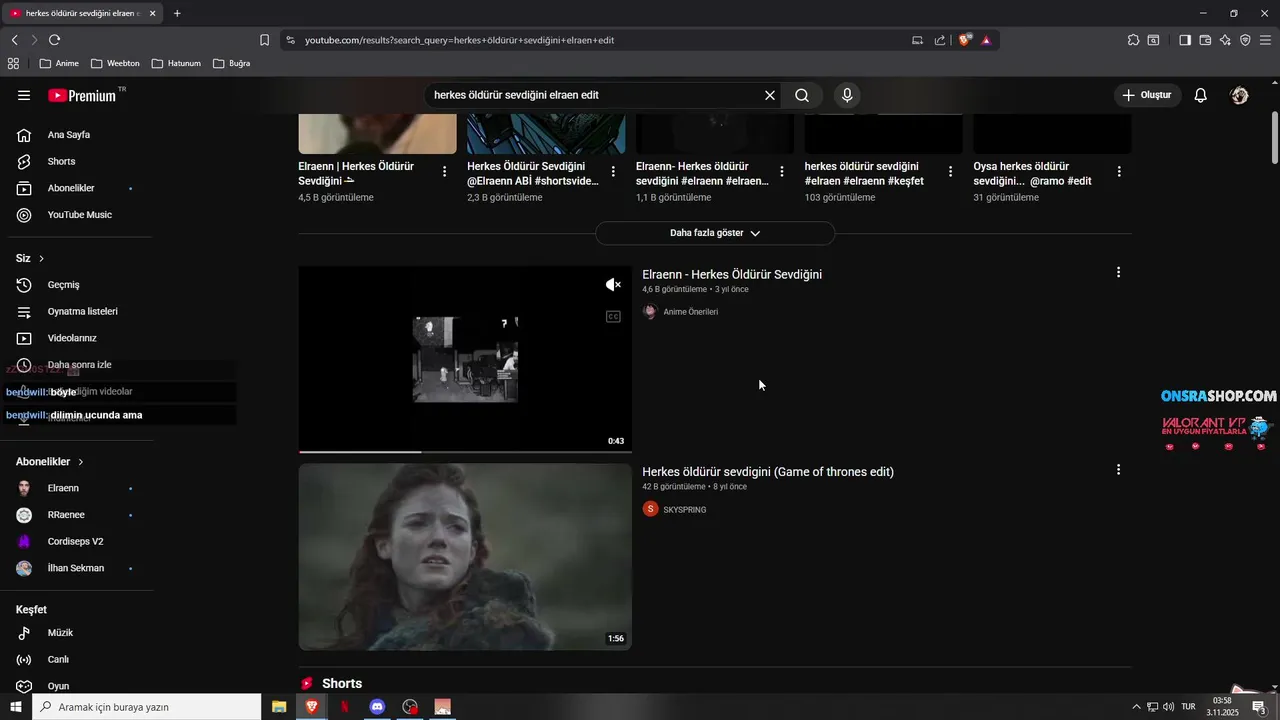Adjust volume via the system tray speaker icon
Image resolution: width=1280 pixels, height=720 pixels.
[1169, 707]
